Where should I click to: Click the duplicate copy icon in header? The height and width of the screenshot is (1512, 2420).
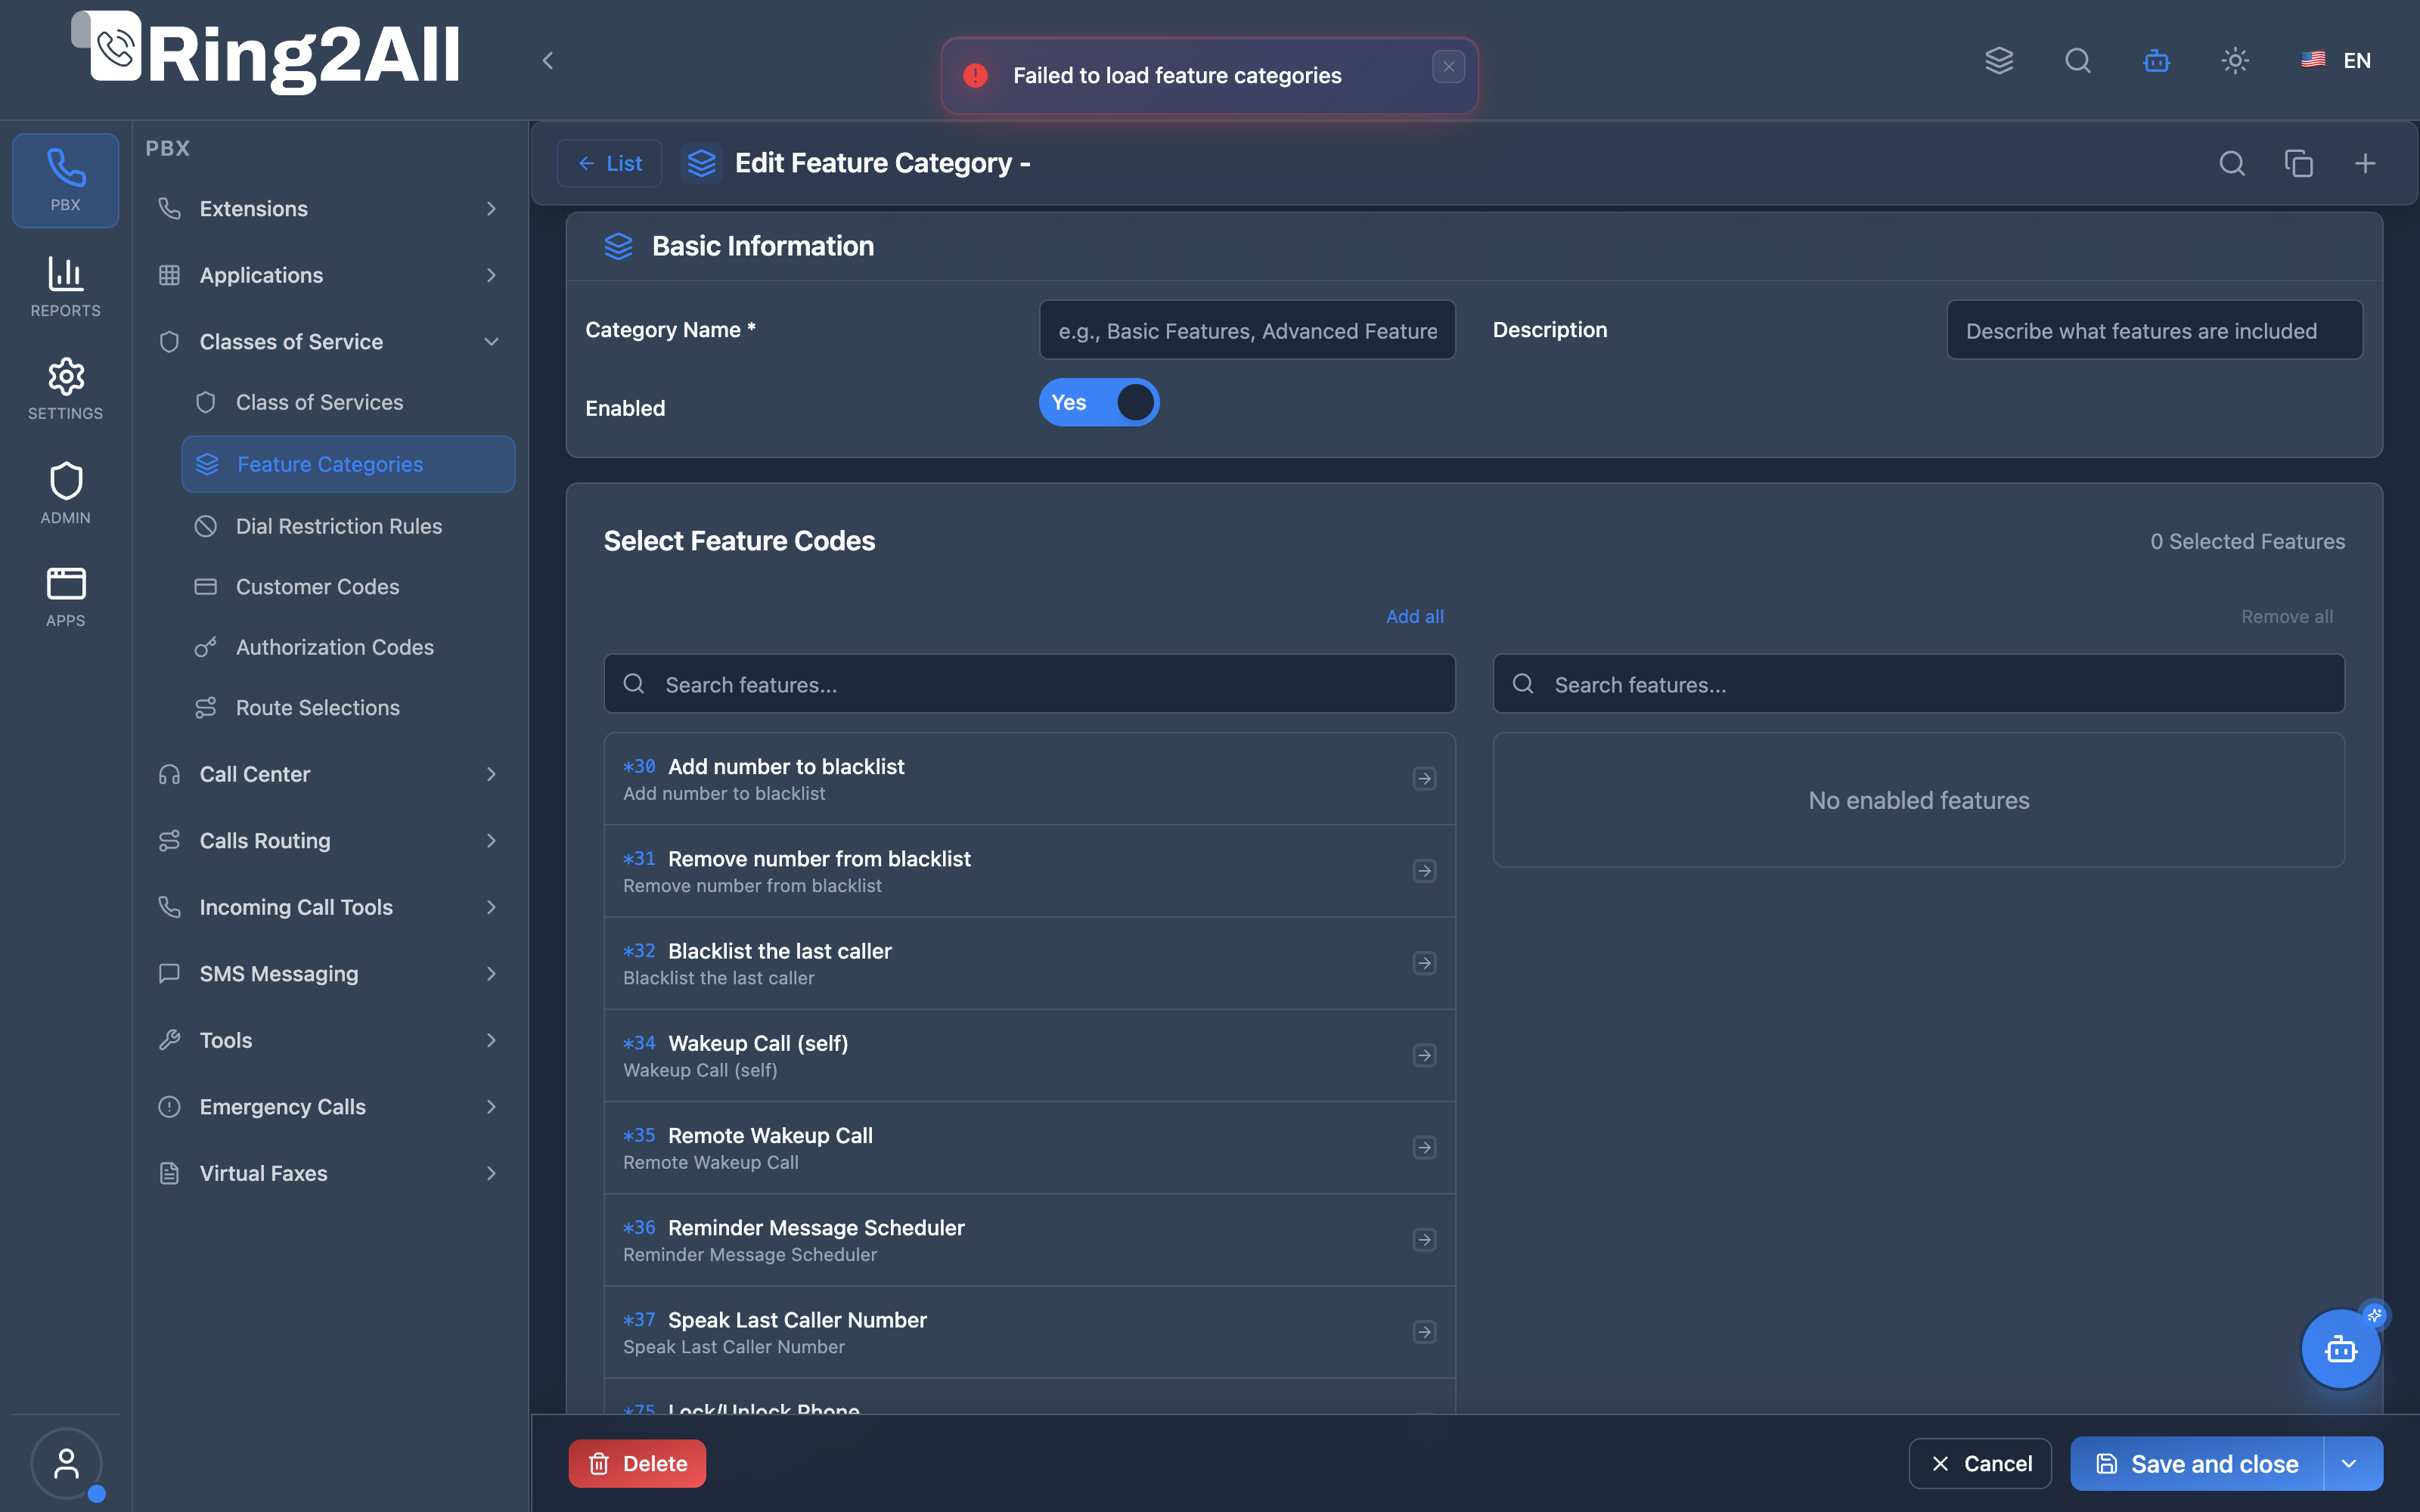point(2298,163)
